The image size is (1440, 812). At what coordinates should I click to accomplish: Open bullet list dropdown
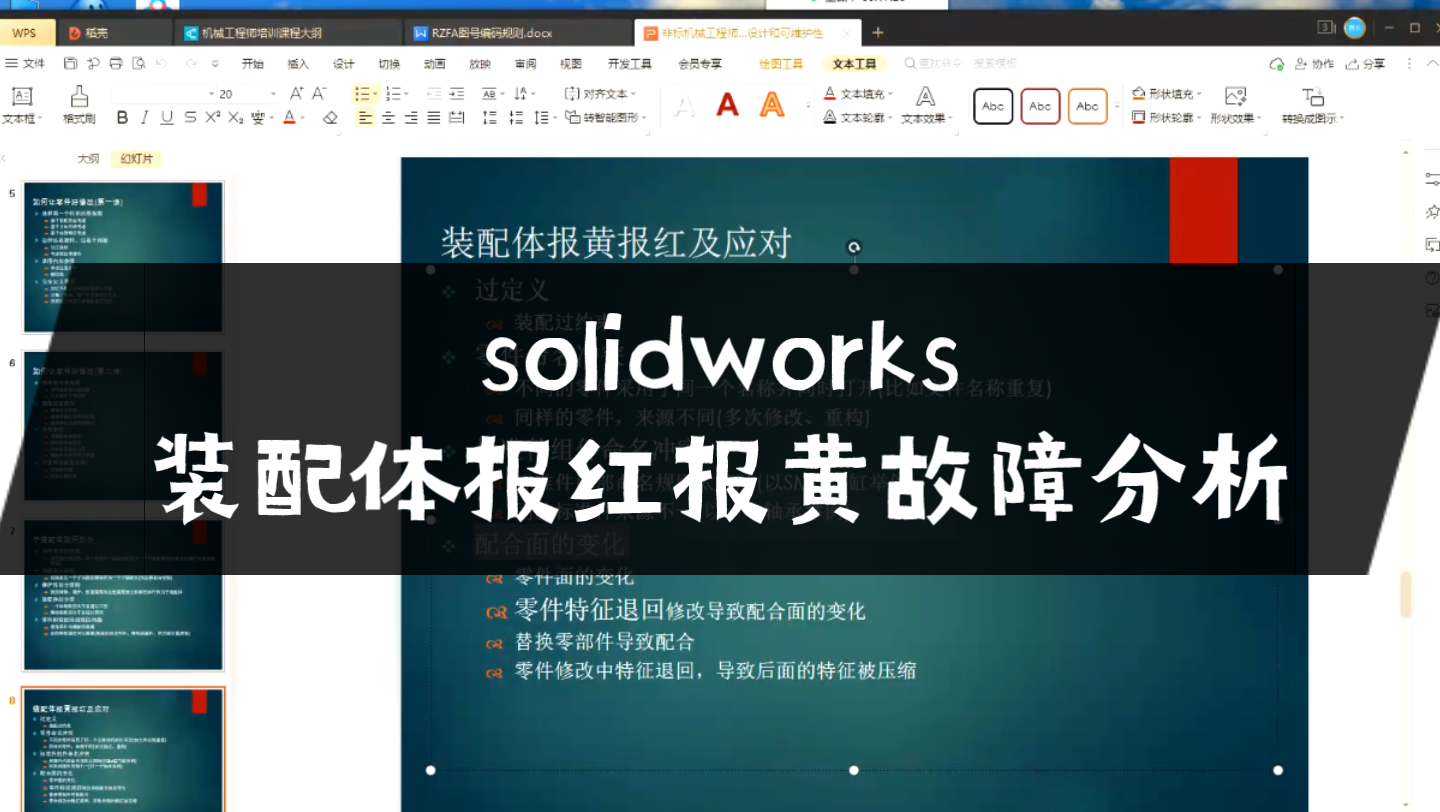(x=375, y=94)
